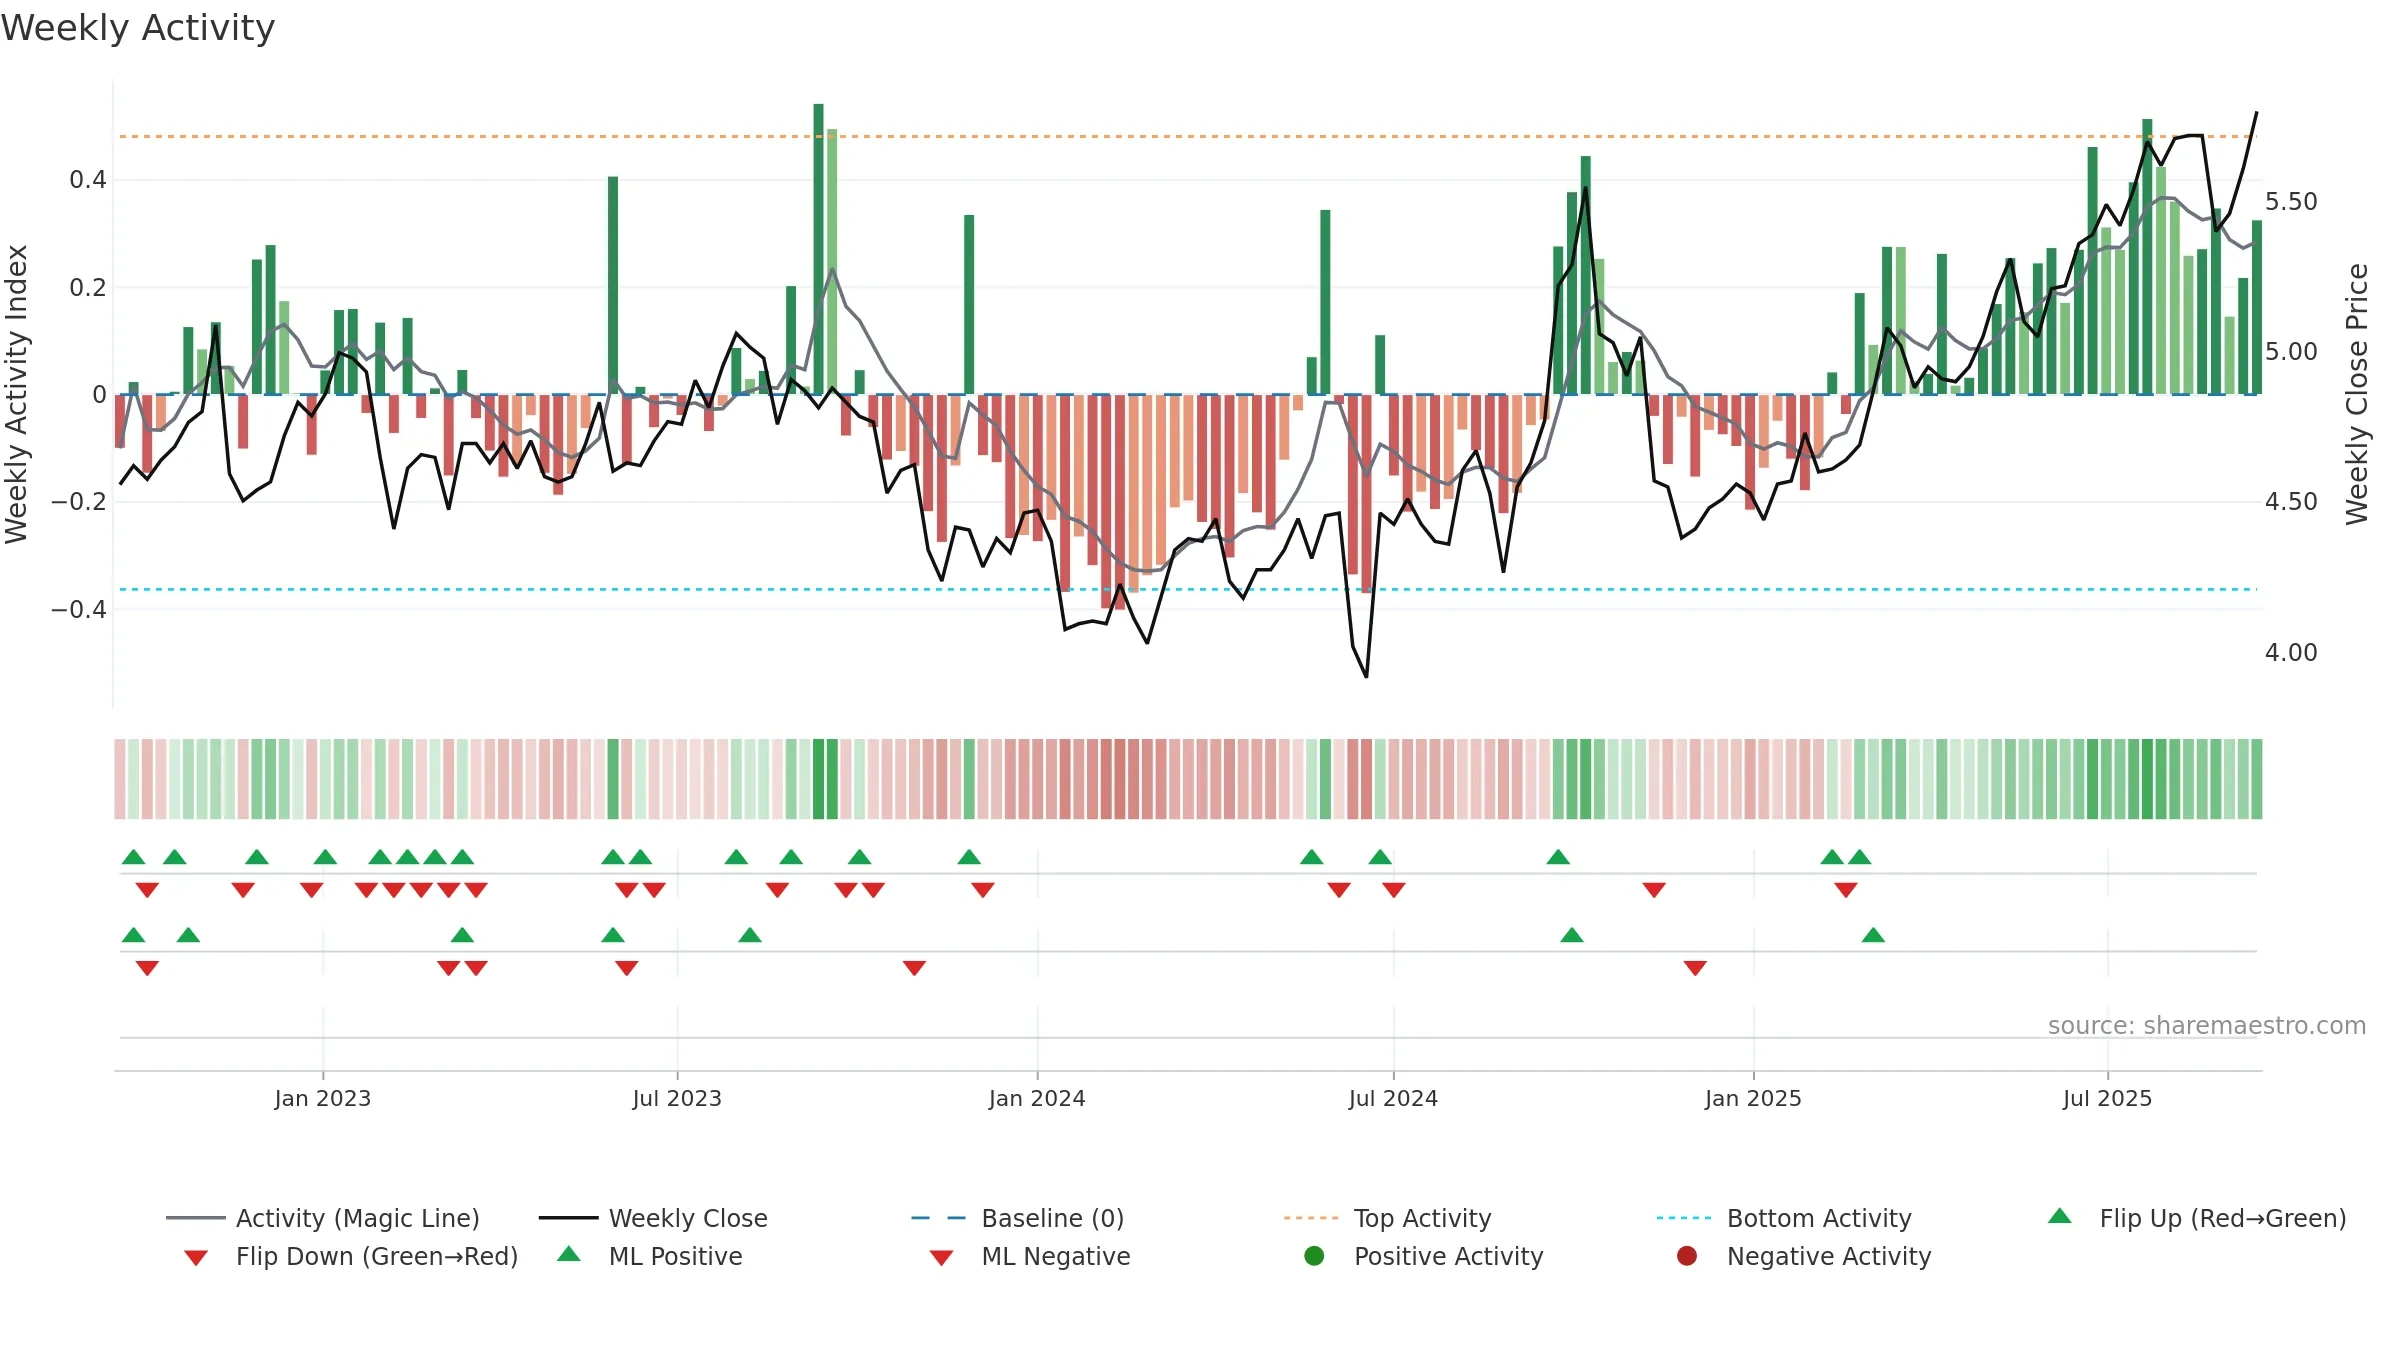Viewport: 2400px width, 1350px height.
Task: Click the ML Negative marker near December 2024
Action: coord(1695,968)
